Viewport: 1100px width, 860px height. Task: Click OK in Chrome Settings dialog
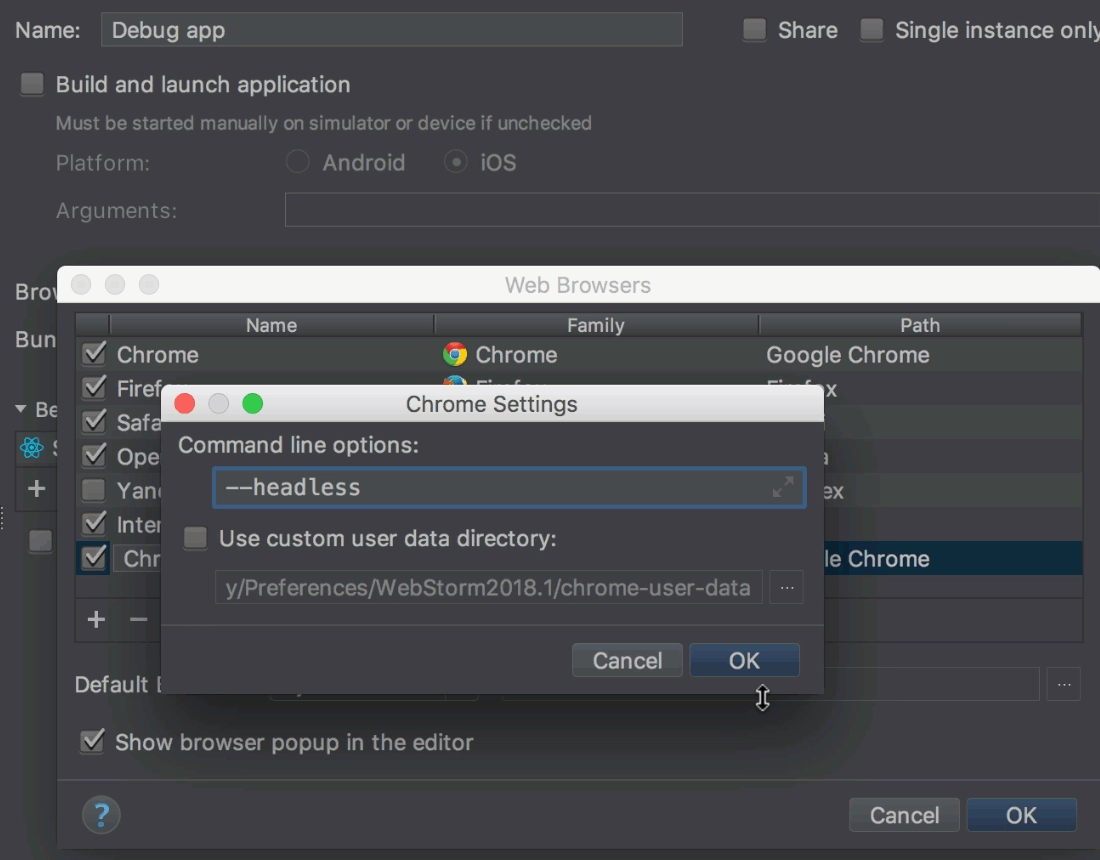coord(744,660)
